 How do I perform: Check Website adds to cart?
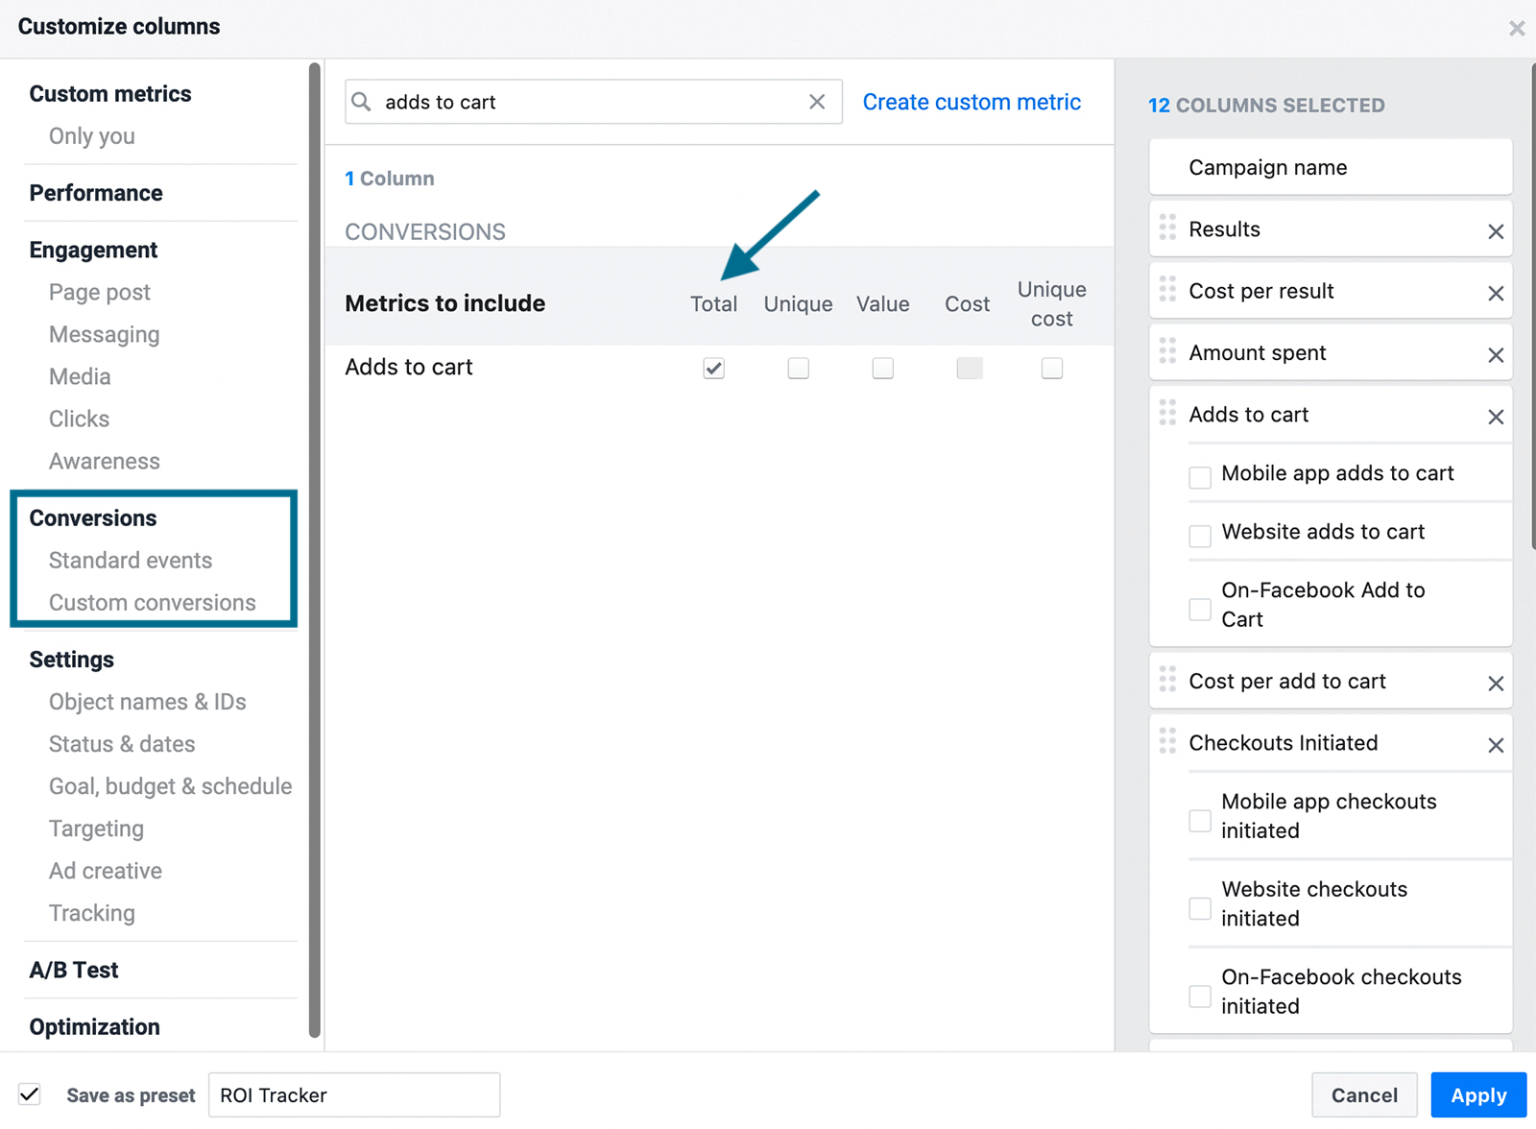pos(1199,535)
